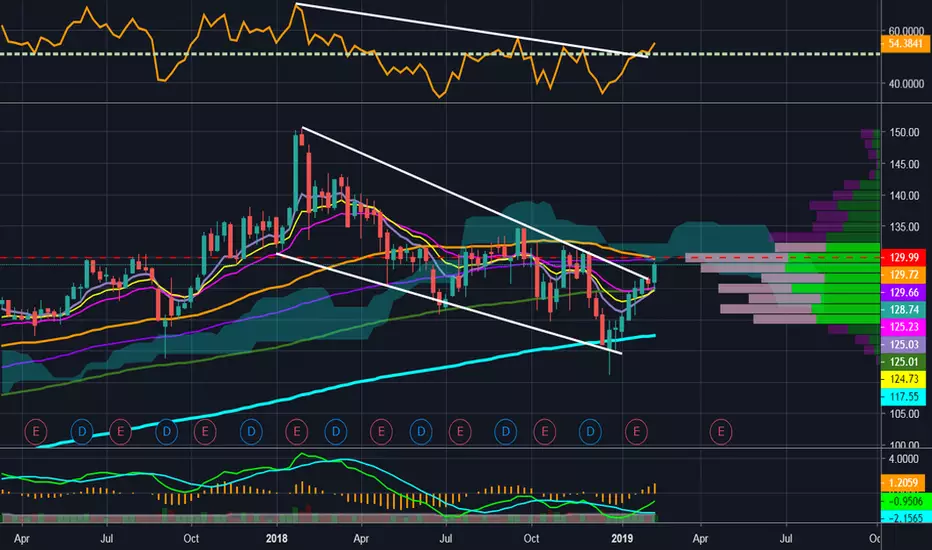Select the orange MACD histogram 1.2059 label
The image size is (932, 550).
[x=903, y=483]
